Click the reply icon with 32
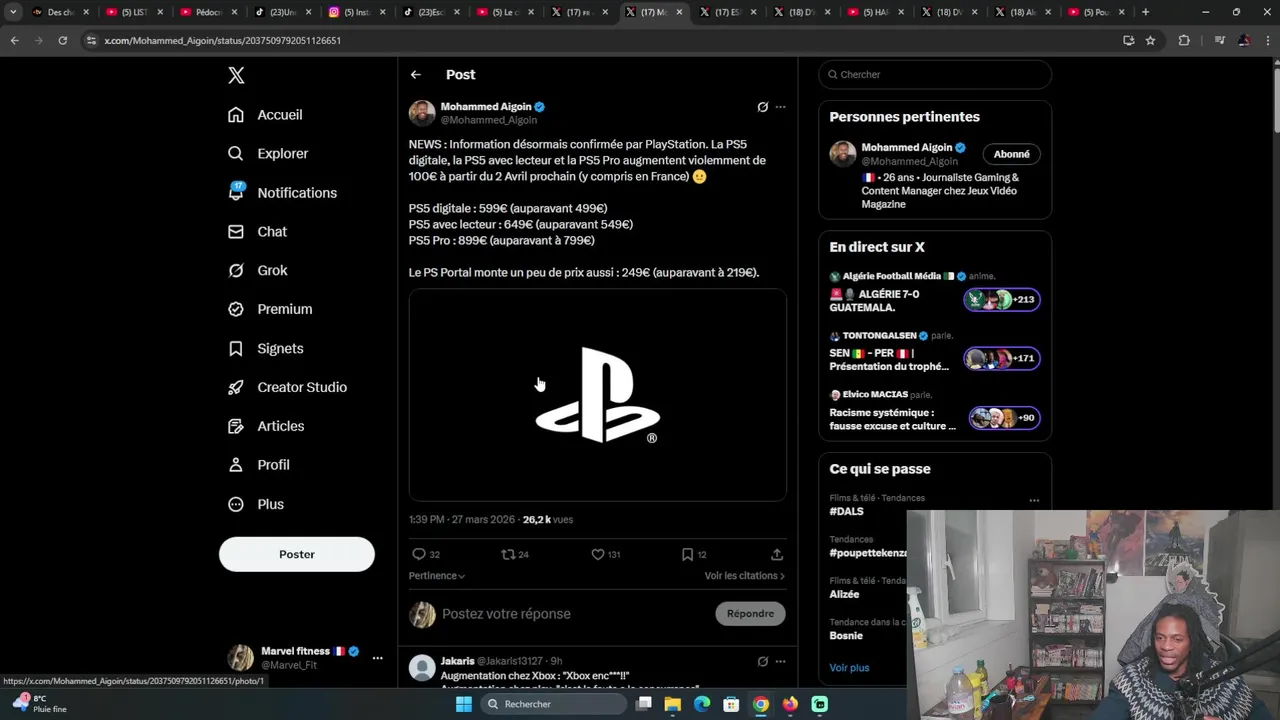 (x=426, y=554)
